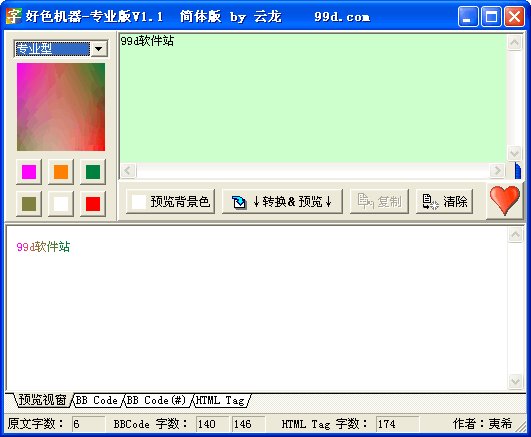Select the olive color swatch
The width and height of the screenshot is (531, 437).
tap(29, 204)
